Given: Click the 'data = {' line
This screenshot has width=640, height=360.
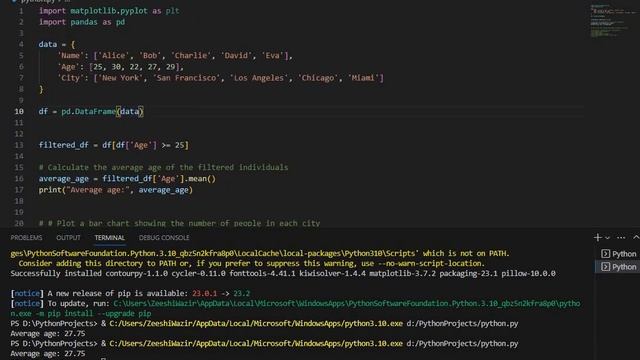Looking at the screenshot, I should 57,44.
